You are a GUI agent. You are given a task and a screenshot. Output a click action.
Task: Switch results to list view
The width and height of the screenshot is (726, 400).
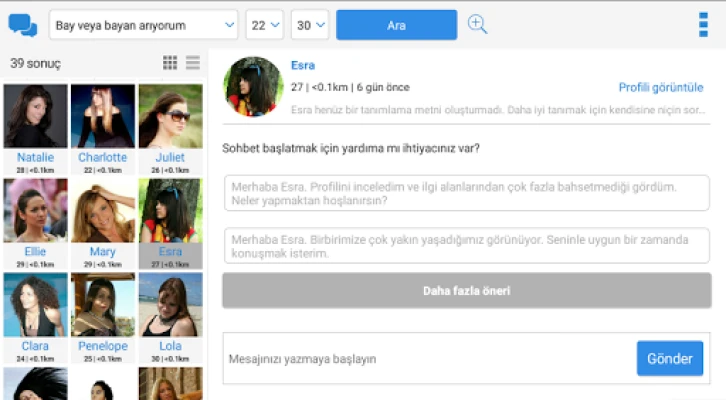coord(193,63)
